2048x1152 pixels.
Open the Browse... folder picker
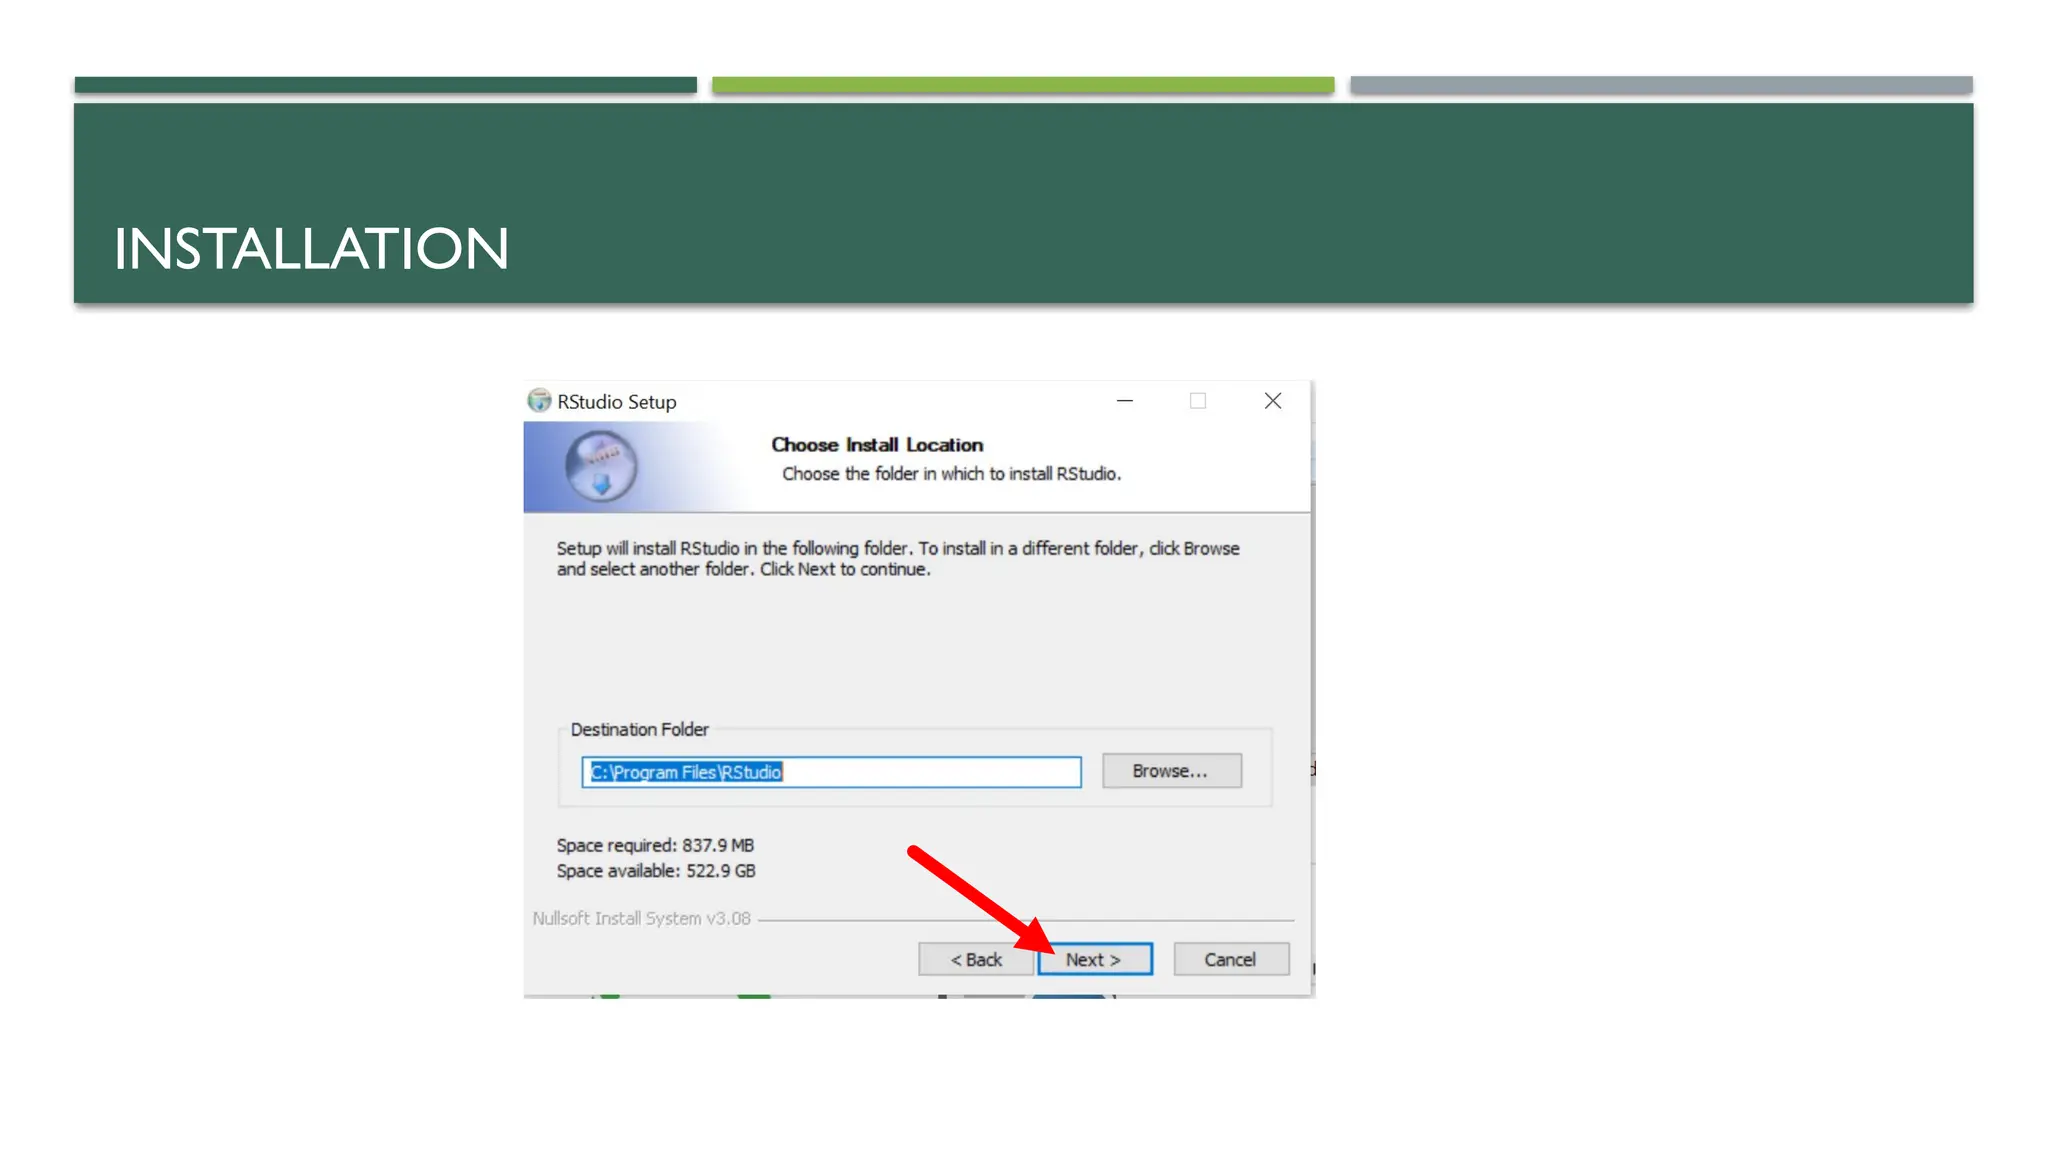(x=1171, y=771)
